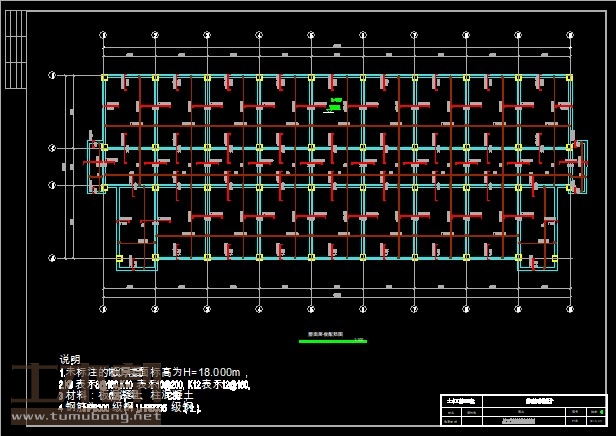Select the rightmost axis bubble in bottom row

(568, 305)
